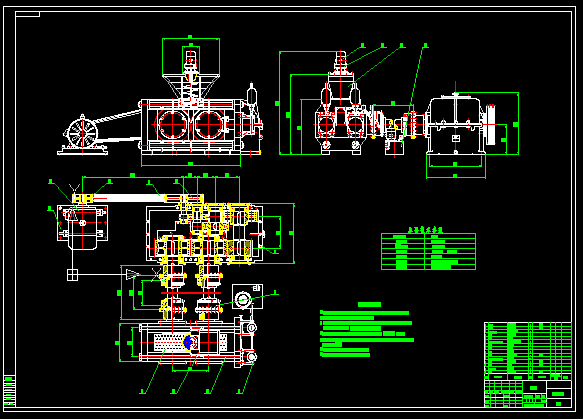584x420 pixels.
Task: Select the right red roller circle
Action: 209,125
